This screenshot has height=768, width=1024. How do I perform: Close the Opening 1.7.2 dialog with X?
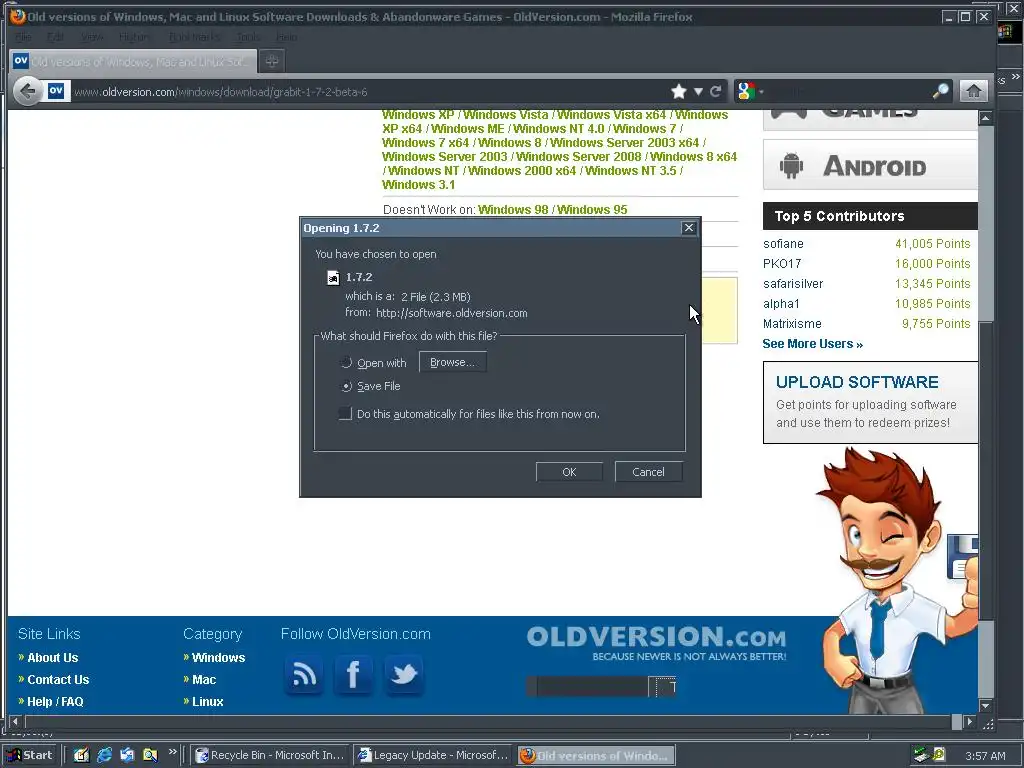[688, 227]
